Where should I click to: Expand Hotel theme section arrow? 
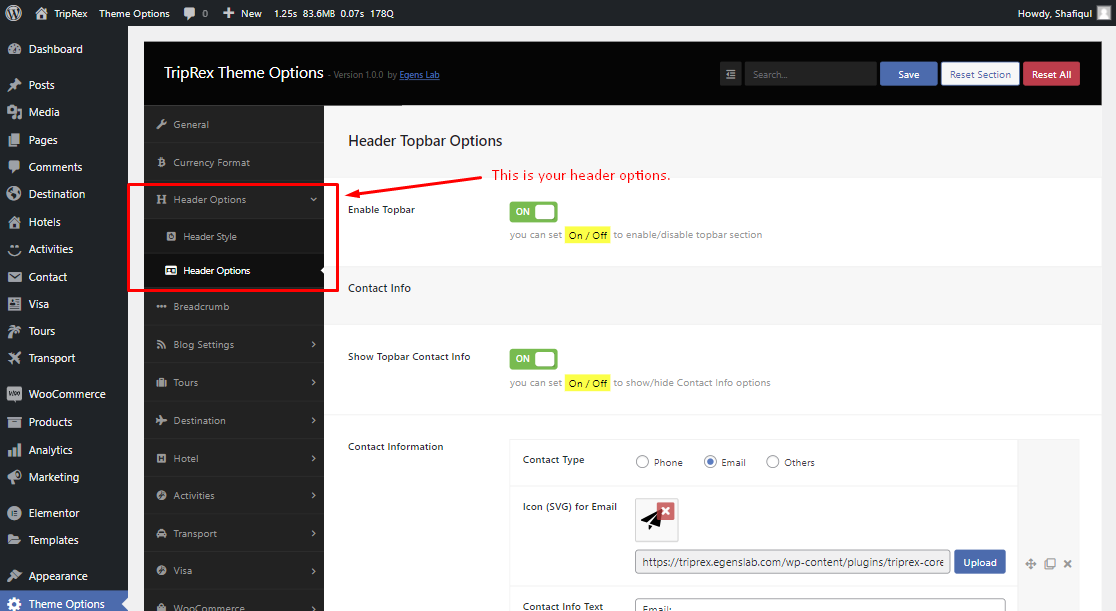[313, 459]
